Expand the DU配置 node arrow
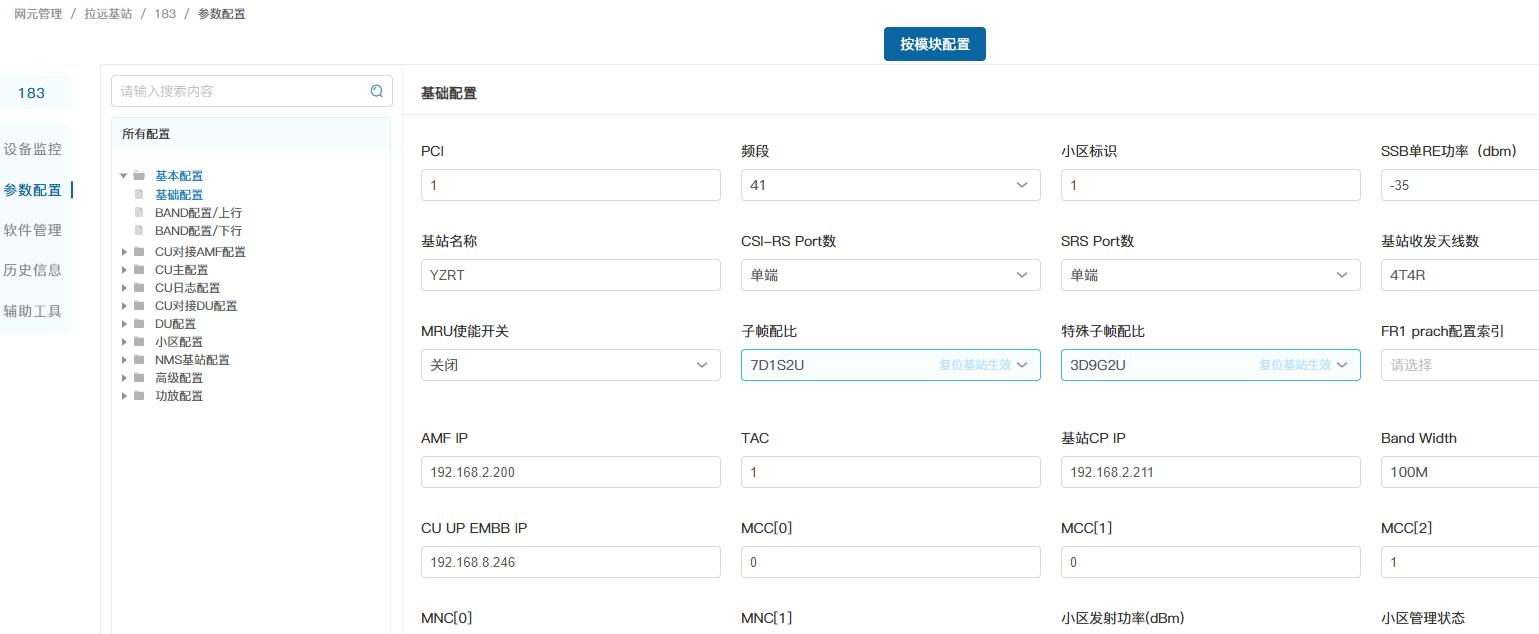 (124, 324)
